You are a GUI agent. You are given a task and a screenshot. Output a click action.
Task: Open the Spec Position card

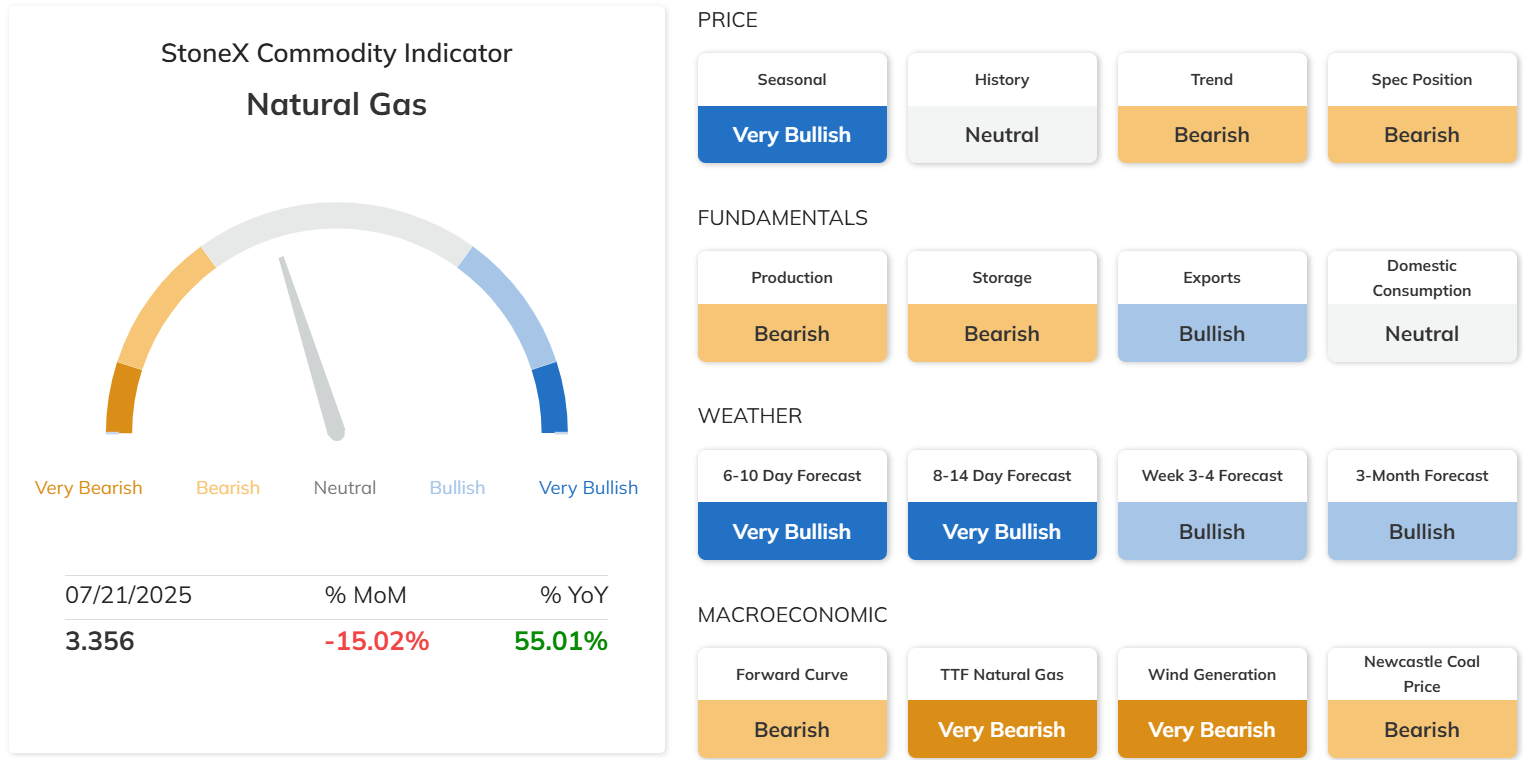click(1422, 108)
